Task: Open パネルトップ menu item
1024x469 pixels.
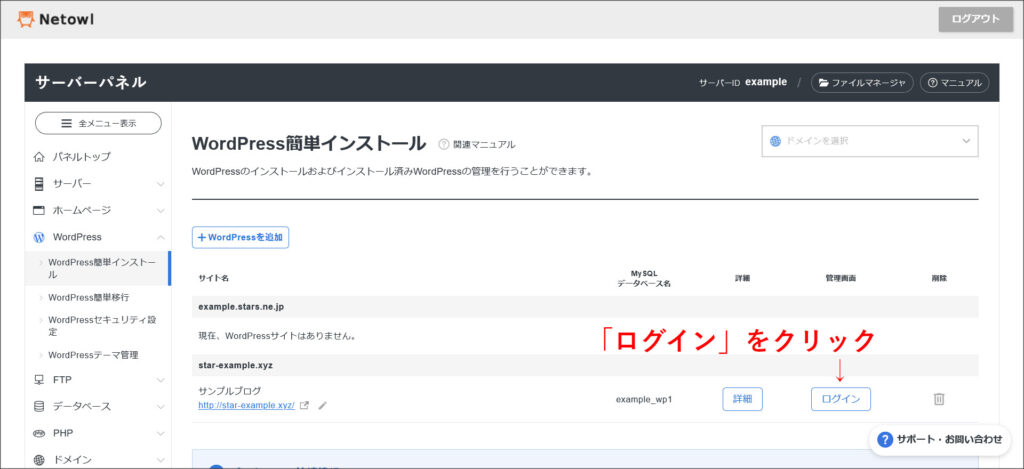Action: point(82,157)
